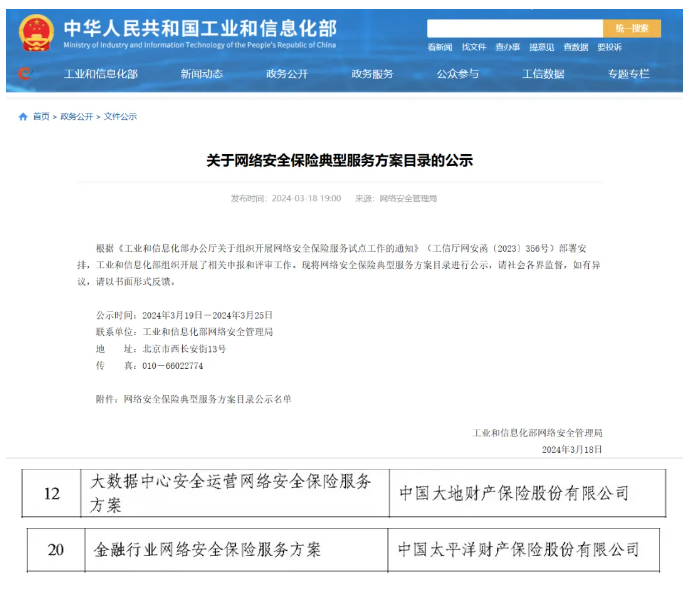Screen dimensions: 687x590
Task: Click cell 大数据中心安全运营网络安全保险服务方案
Action: tap(235, 494)
